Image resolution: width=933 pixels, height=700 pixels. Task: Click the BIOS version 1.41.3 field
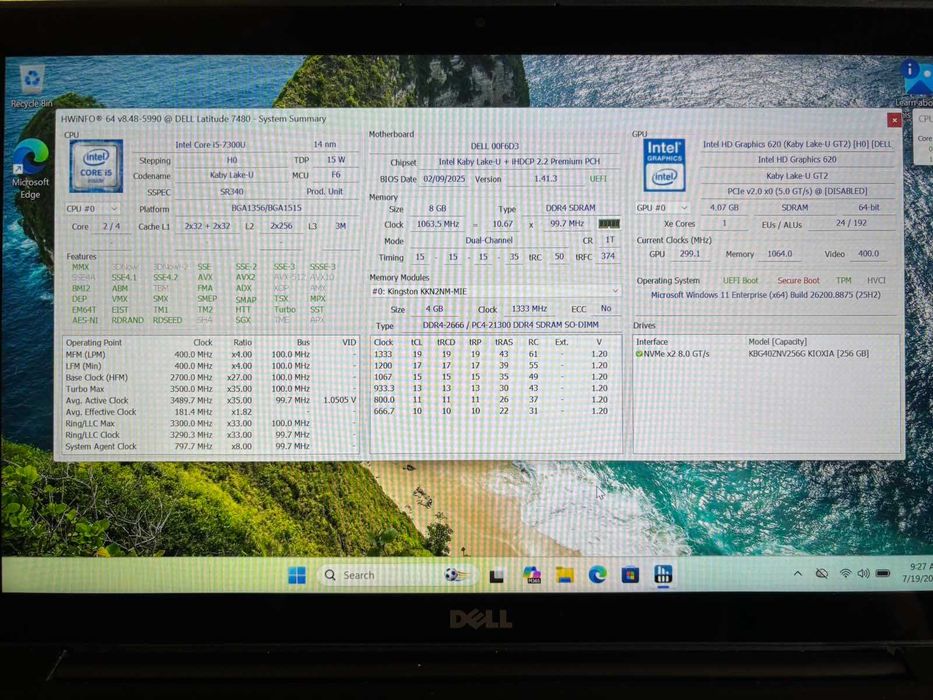[x=545, y=179]
